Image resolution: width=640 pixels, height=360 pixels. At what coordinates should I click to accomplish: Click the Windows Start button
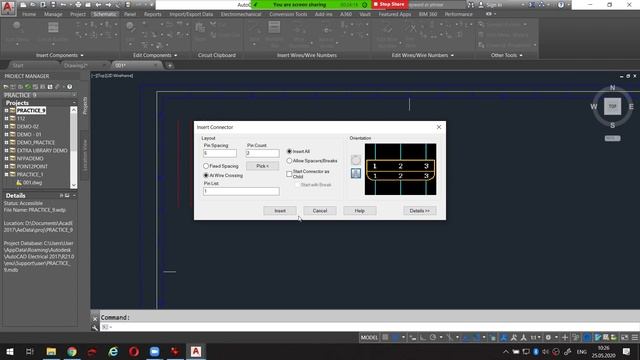coord(9,351)
